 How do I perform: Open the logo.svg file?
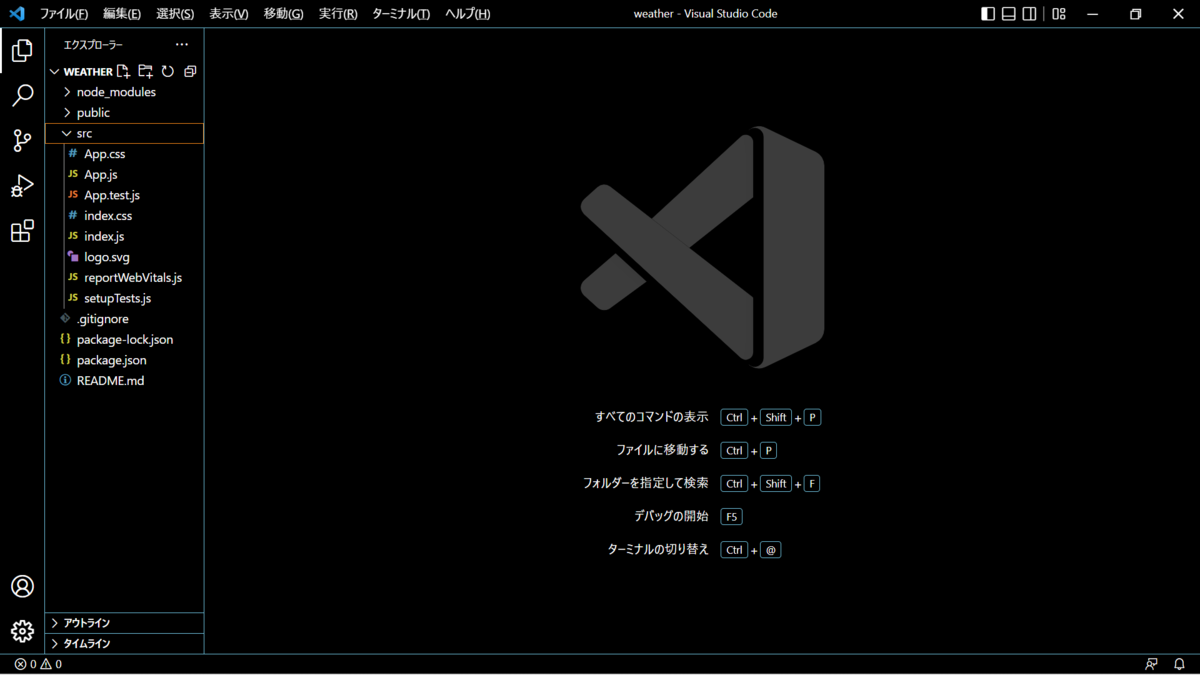point(124,257)
